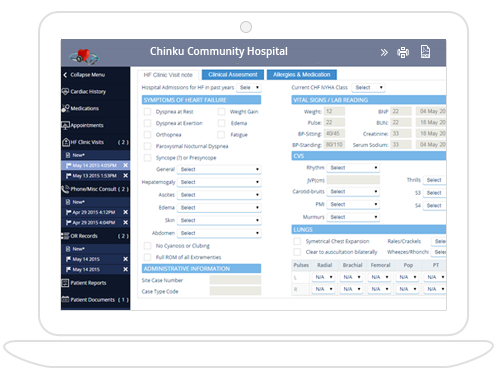Click the heart stethoscope hospital logo
The image size is (500, 379).
(84, 56)
